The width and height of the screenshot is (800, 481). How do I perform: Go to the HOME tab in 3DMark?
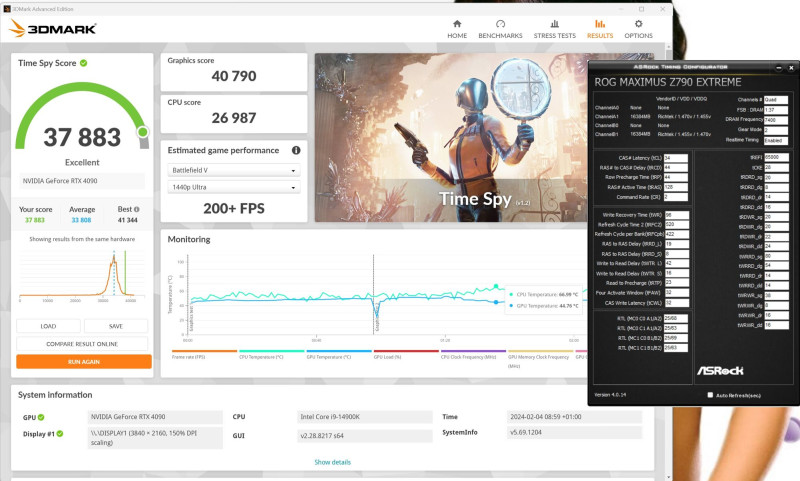click(457, 30)
